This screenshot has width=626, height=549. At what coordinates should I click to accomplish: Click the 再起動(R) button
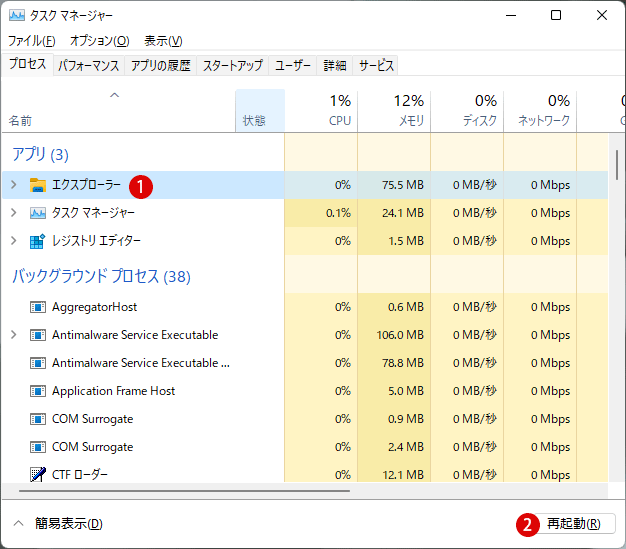(574, 523)
